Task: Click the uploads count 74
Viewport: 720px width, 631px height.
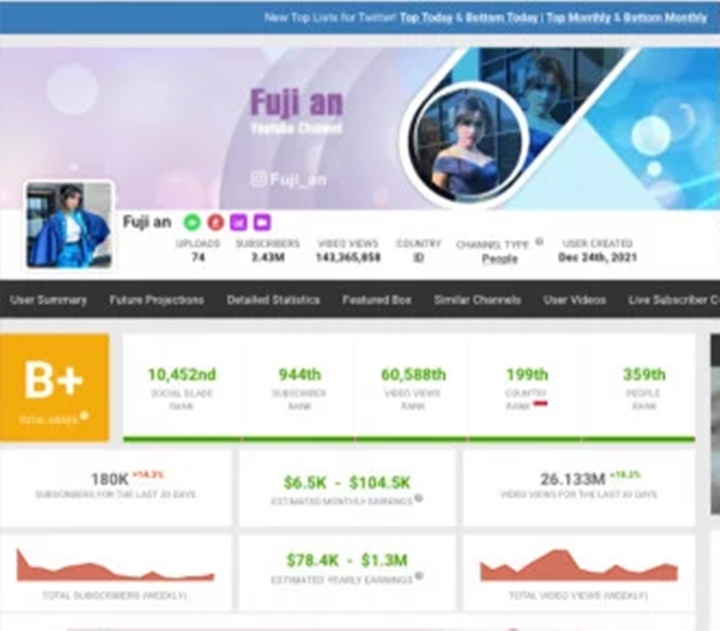Action: (x=198, y=257)
